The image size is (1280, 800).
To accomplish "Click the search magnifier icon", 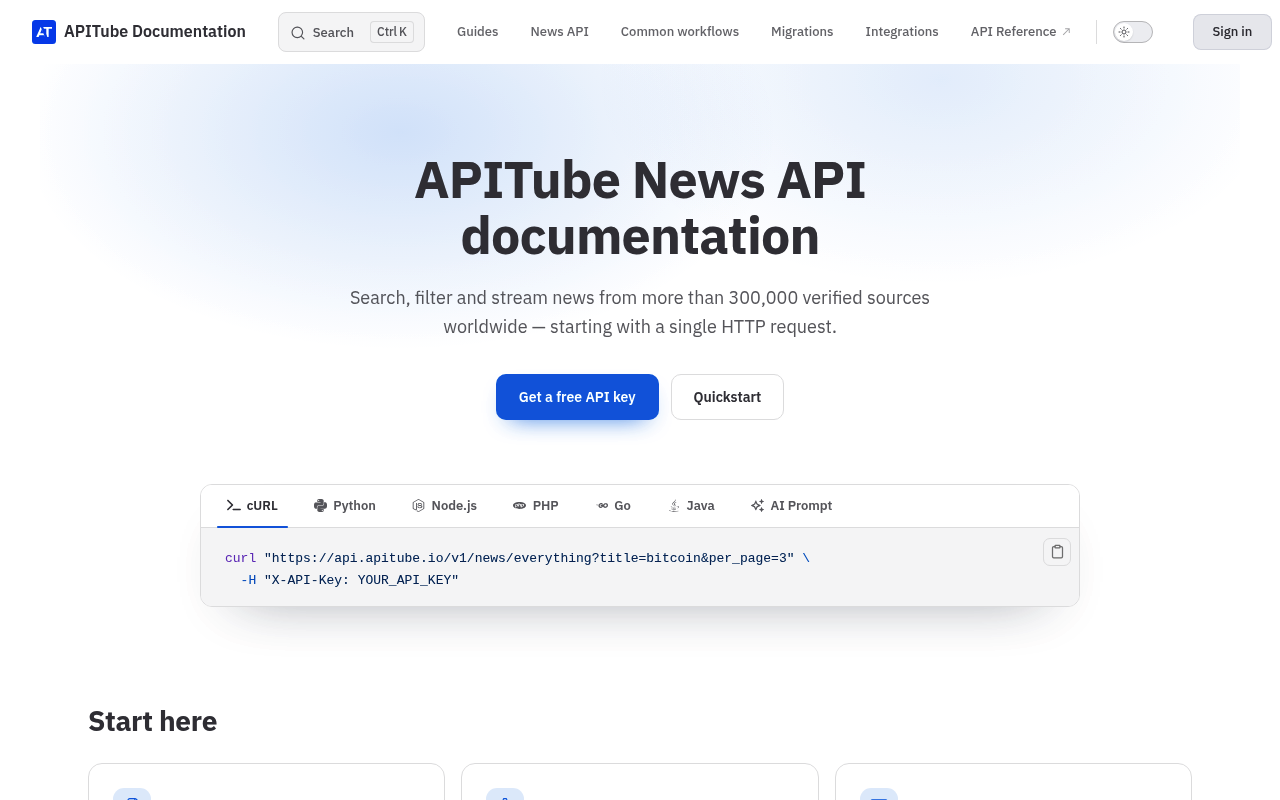I will point(298,32).
